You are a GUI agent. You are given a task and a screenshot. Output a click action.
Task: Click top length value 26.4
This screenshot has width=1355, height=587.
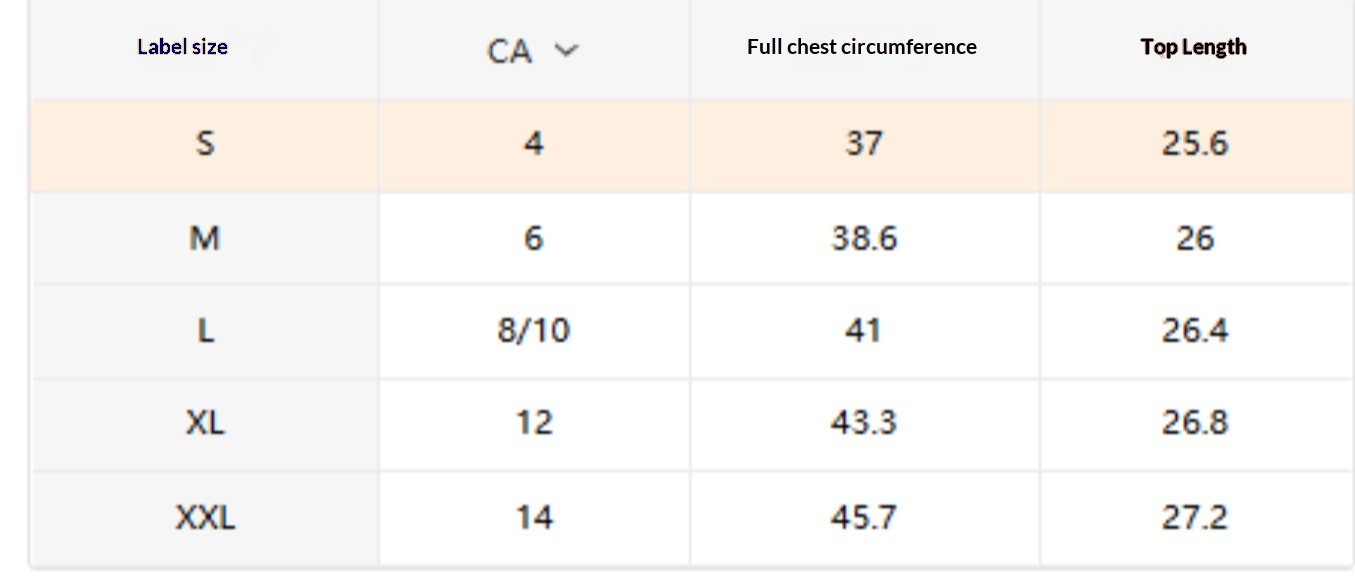tap(1194, 330)
